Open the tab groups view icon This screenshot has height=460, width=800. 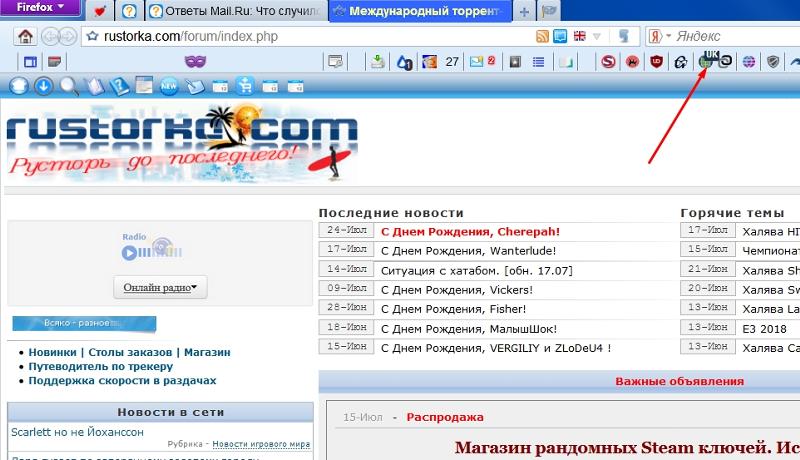tap(548, 11)
